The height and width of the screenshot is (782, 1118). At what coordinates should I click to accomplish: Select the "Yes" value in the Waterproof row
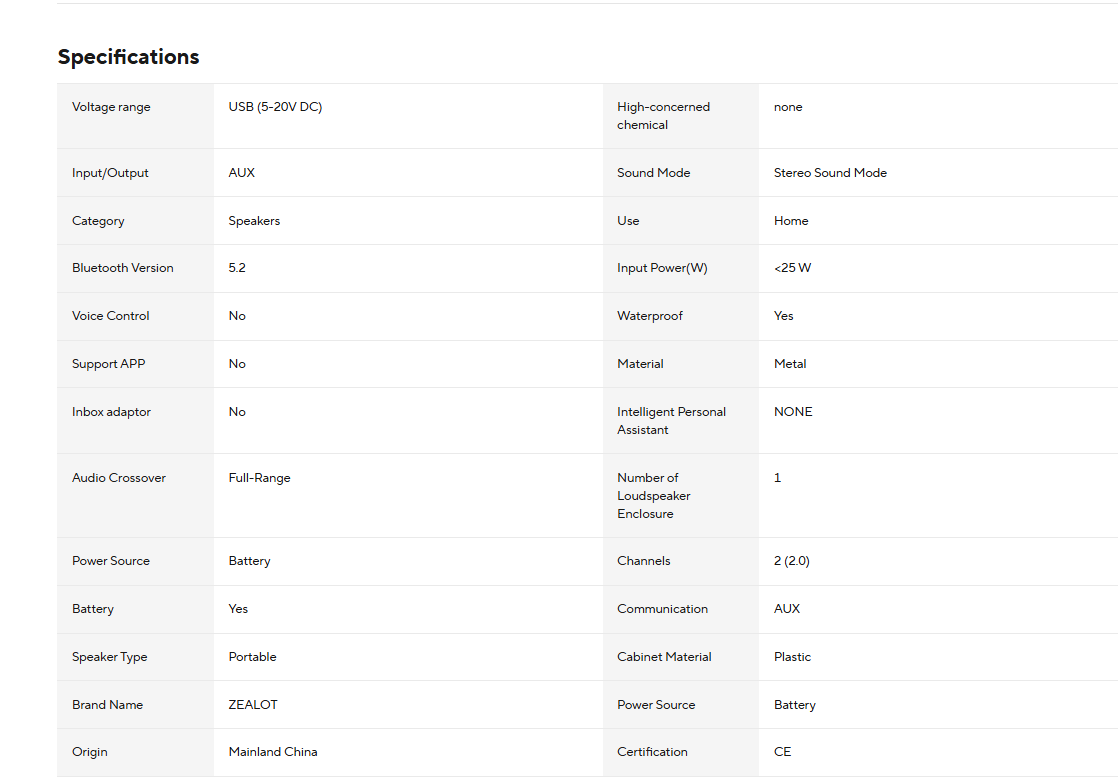point(784,316)
